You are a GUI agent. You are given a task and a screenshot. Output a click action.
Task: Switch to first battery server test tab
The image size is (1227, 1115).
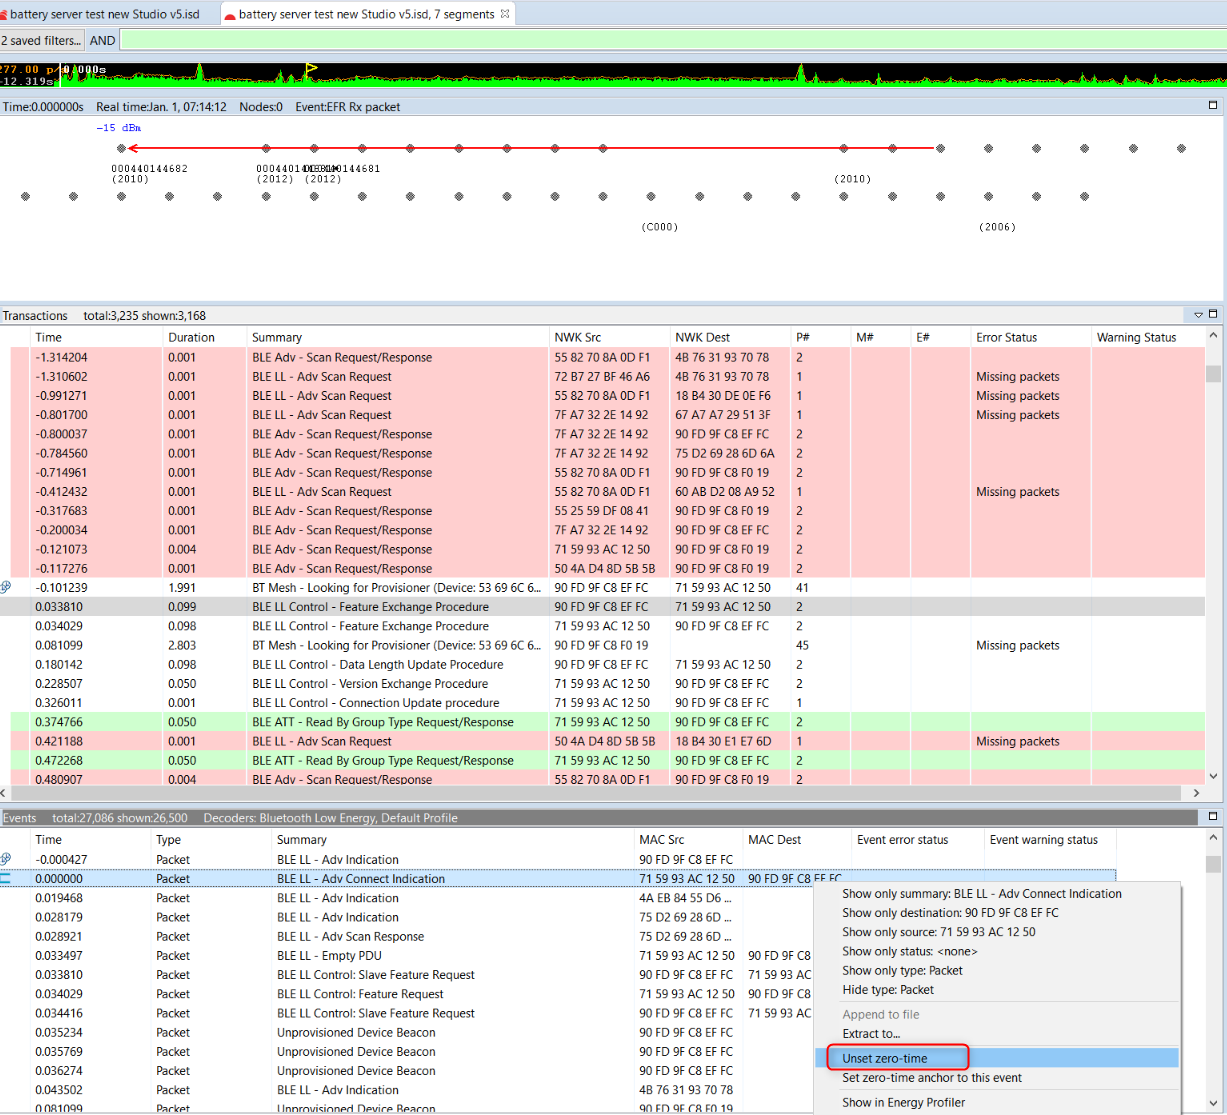pos(104,14)
